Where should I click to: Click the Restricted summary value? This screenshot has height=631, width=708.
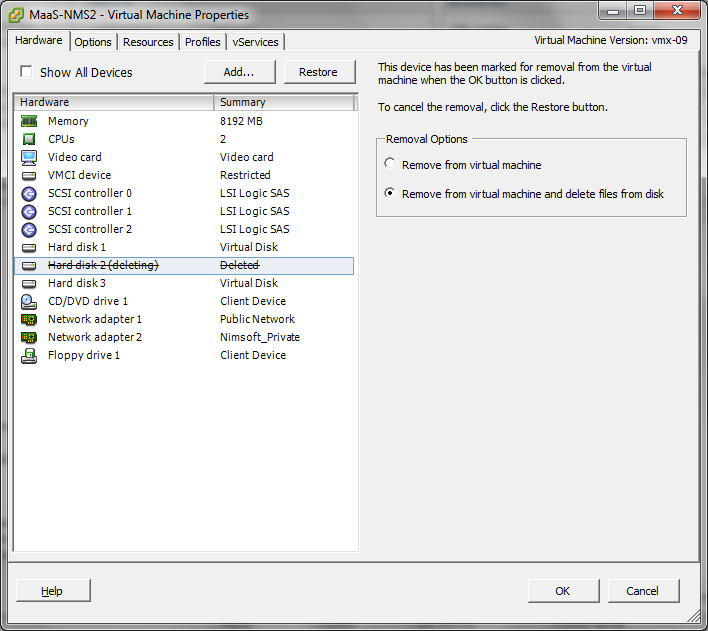coord(245,175)
